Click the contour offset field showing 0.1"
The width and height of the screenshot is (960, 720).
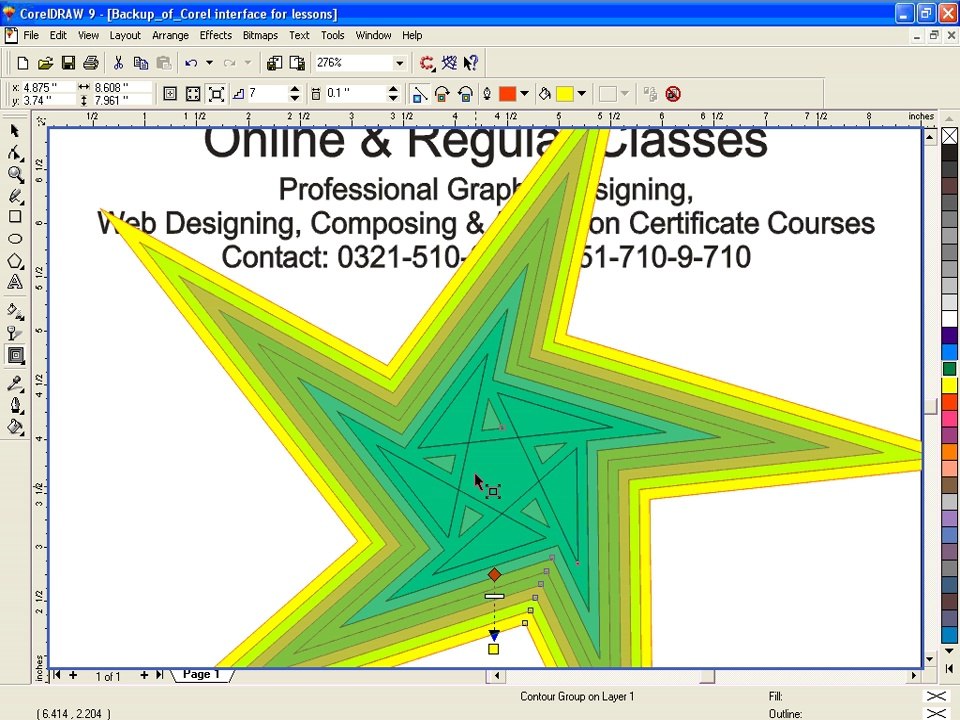click(356, 94)
